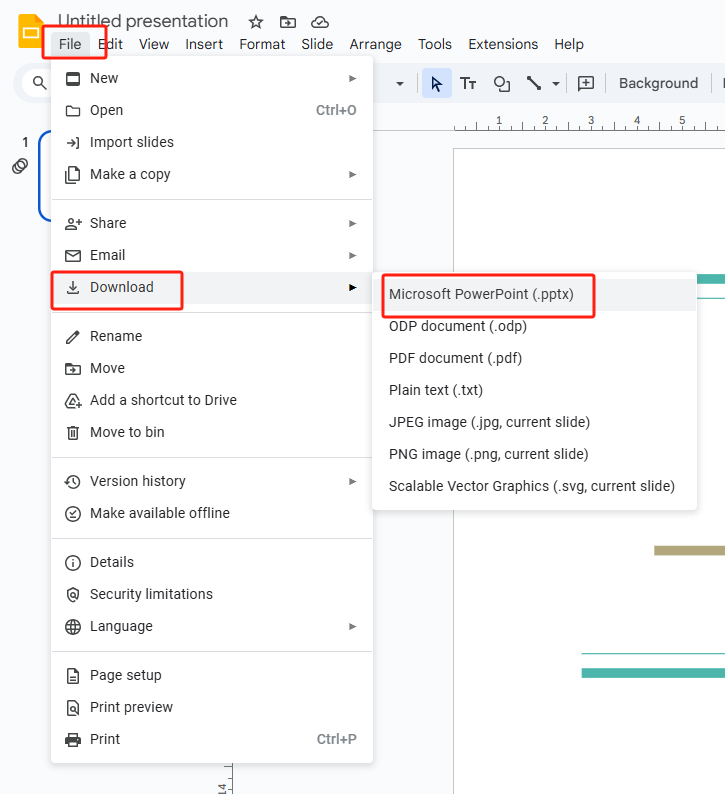The image size is (725, 794).
Task: Open the zoom dropdown arrow in toolbar
Action: pos(399,84)
